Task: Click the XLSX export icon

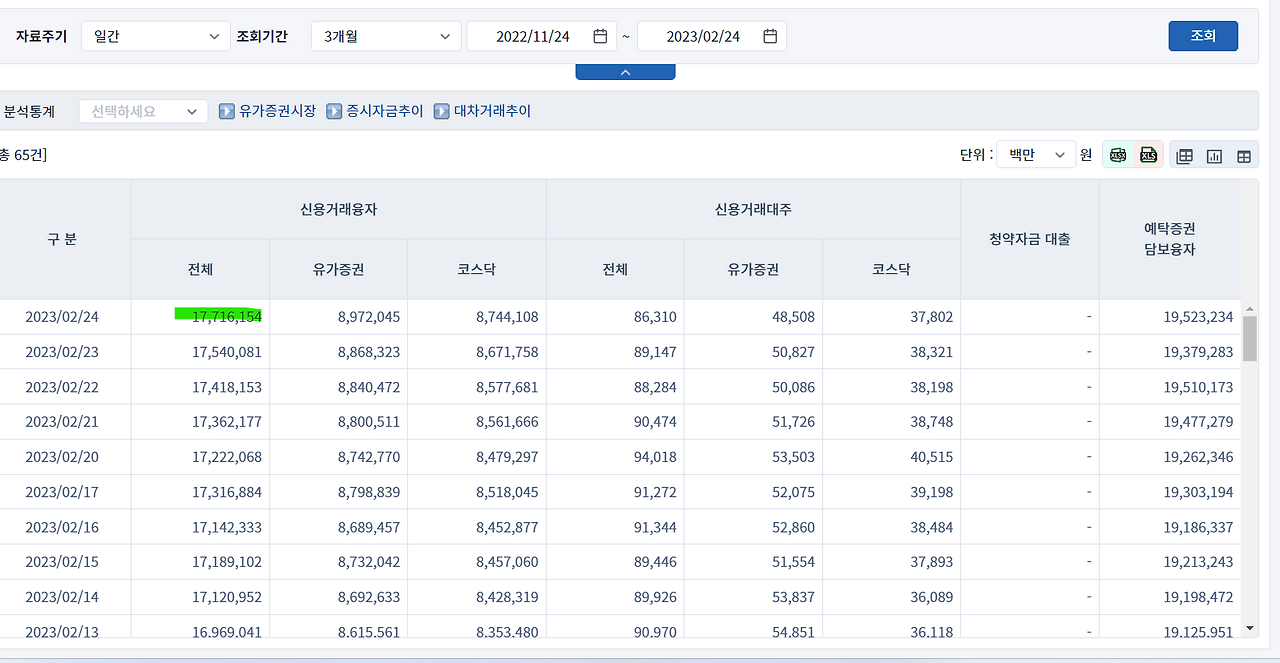Action: click(x=1117, y=155)
